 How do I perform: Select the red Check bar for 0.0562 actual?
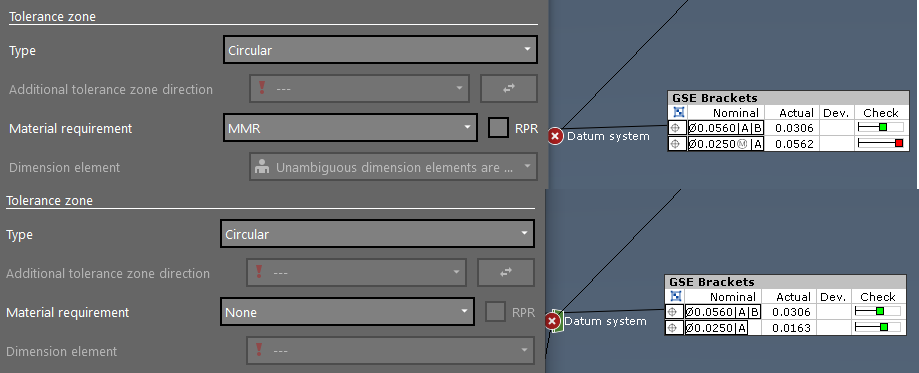881,144
